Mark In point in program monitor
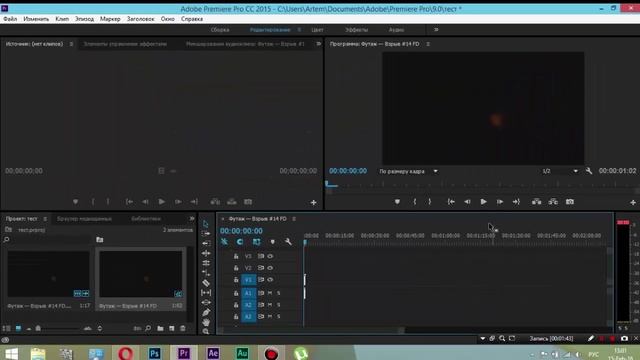The height and width of the screenshot is (360, 640). coord(415,202)
